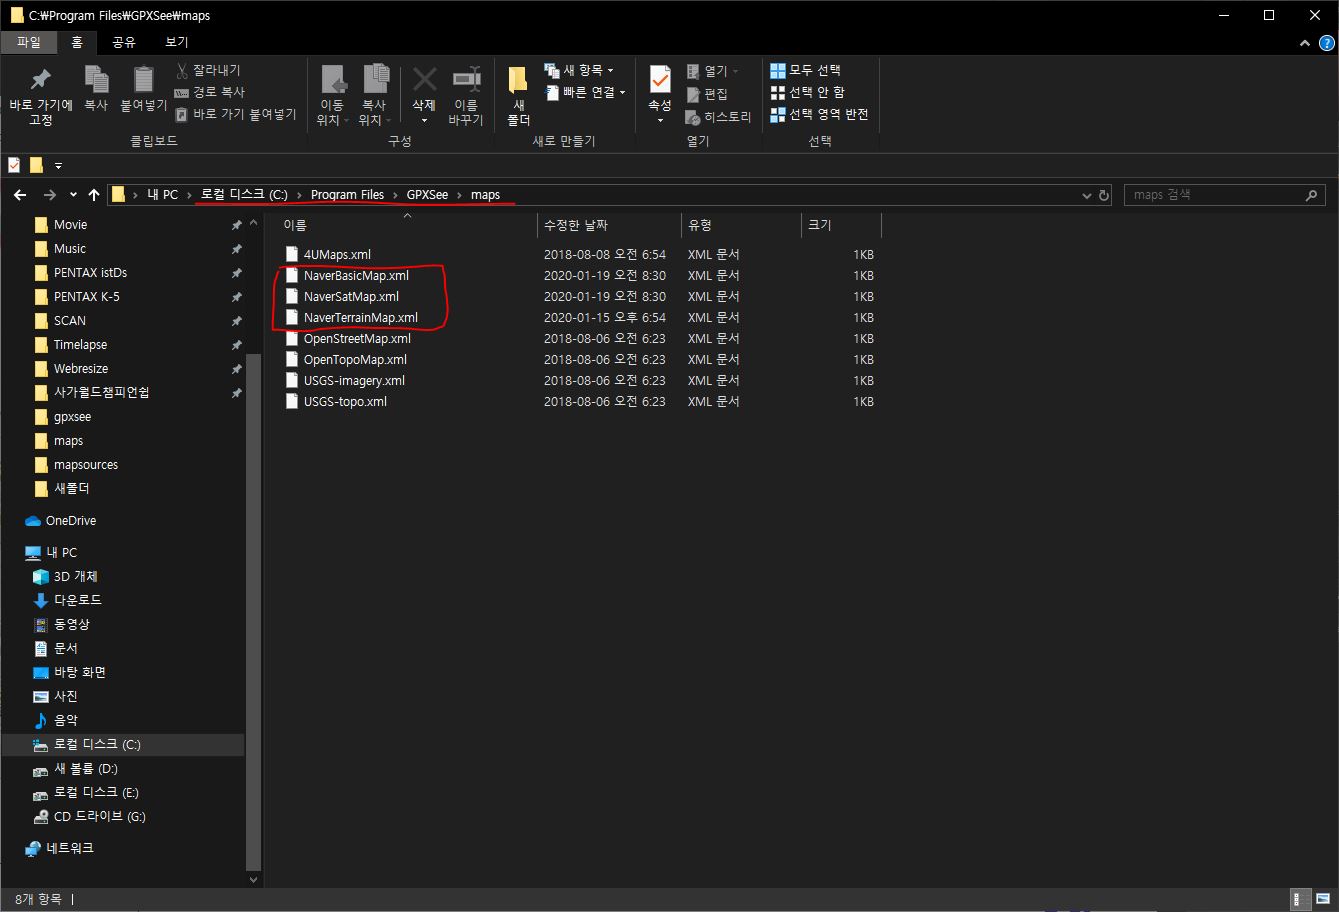Invert the selection with 선택 영역 반전
This screenshot has height=912, width=1339.
click(820, 114)
